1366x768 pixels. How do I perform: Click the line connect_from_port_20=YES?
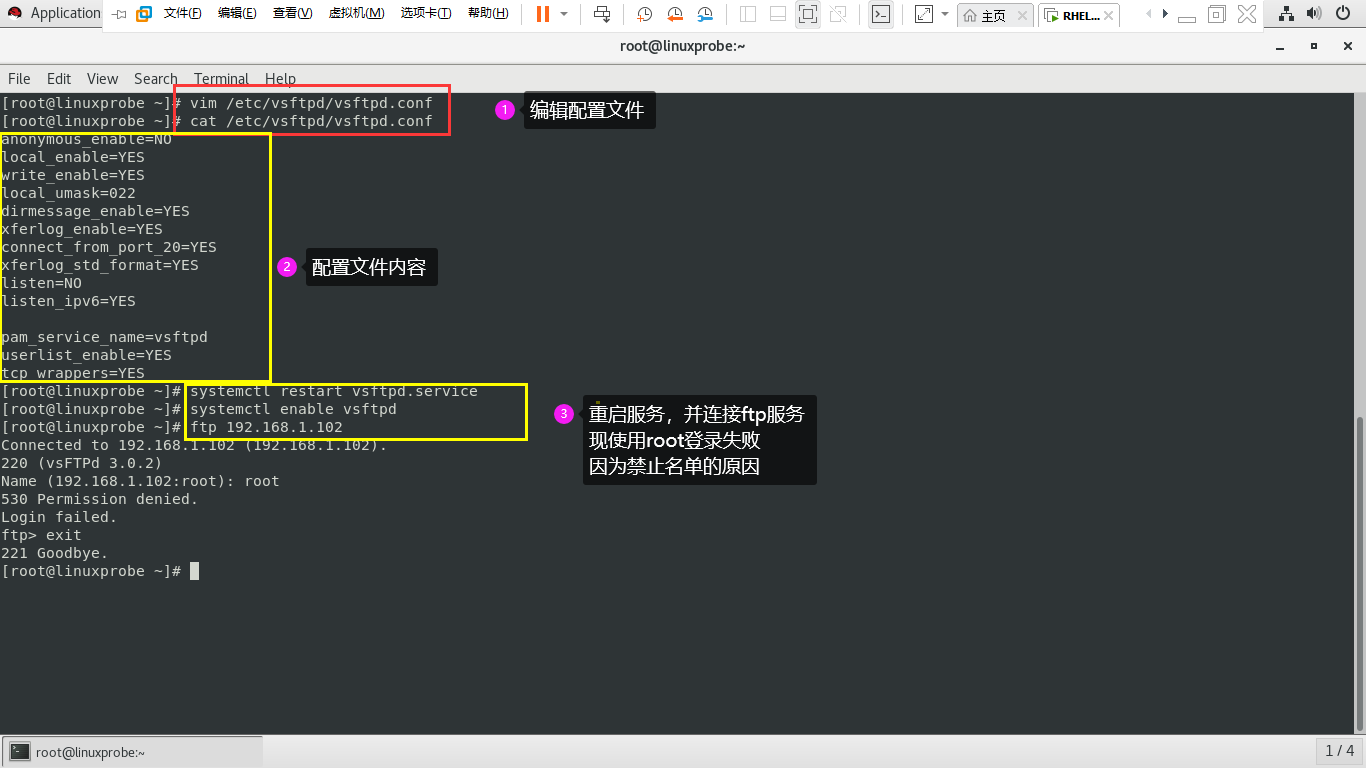tap(109, 247)
